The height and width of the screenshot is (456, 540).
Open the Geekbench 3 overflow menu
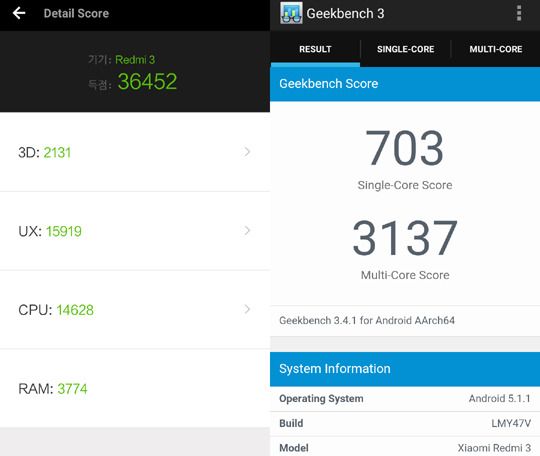(x=519, y=13)
